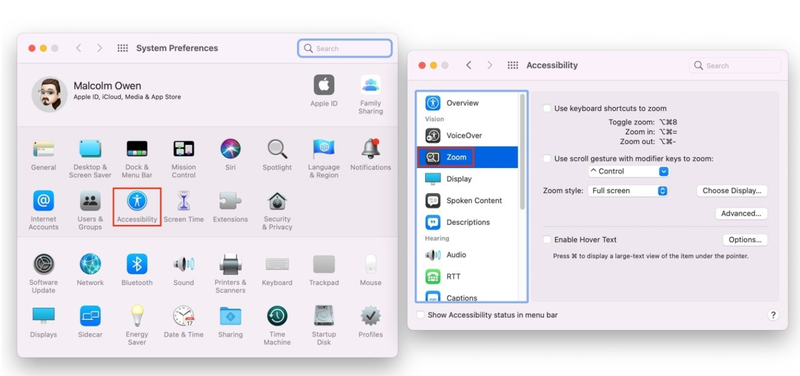The height and width of the screenshot is (376, 800).
Task: Select VoiceOver in Accessibility sidebar
Action: 467,136
